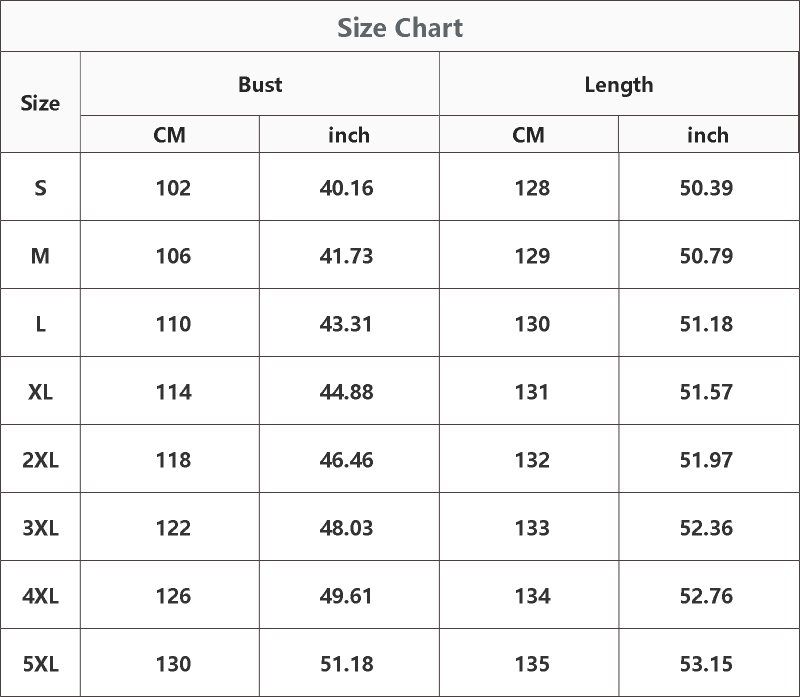Select bust inch value 46.46

coord(346,460)
